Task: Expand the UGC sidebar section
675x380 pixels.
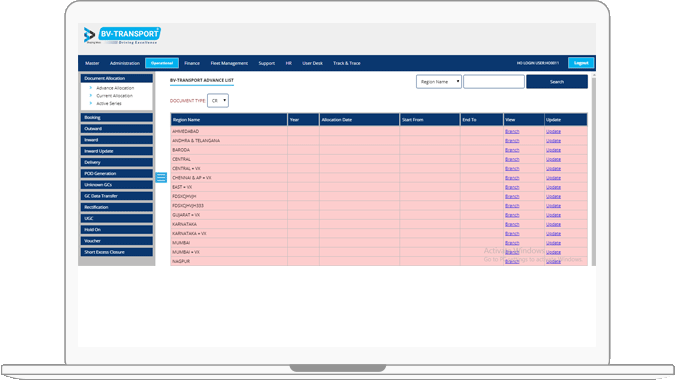Action: (117, 218)
